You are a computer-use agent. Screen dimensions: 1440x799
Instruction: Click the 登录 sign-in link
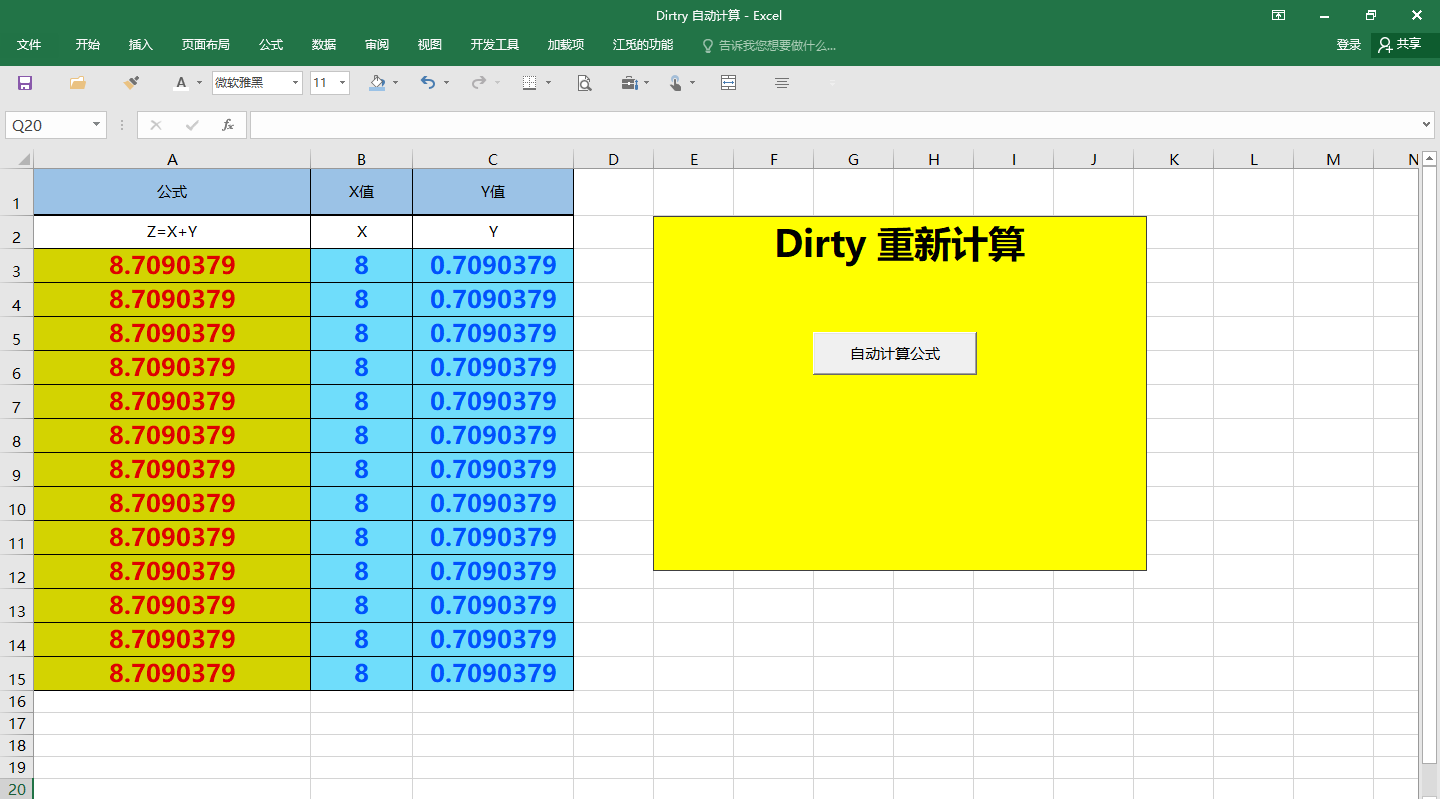[1349, 45]
